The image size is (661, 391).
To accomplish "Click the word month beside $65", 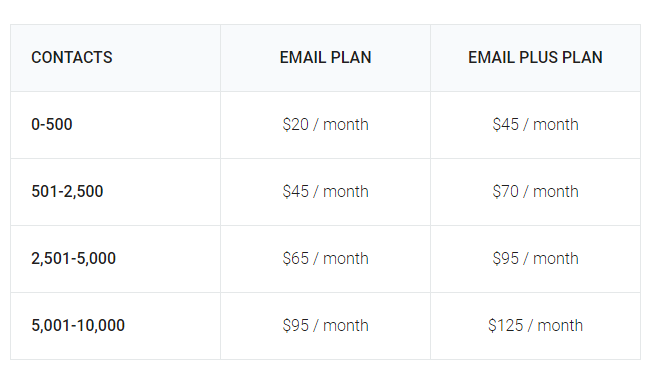I will (346, 258).
